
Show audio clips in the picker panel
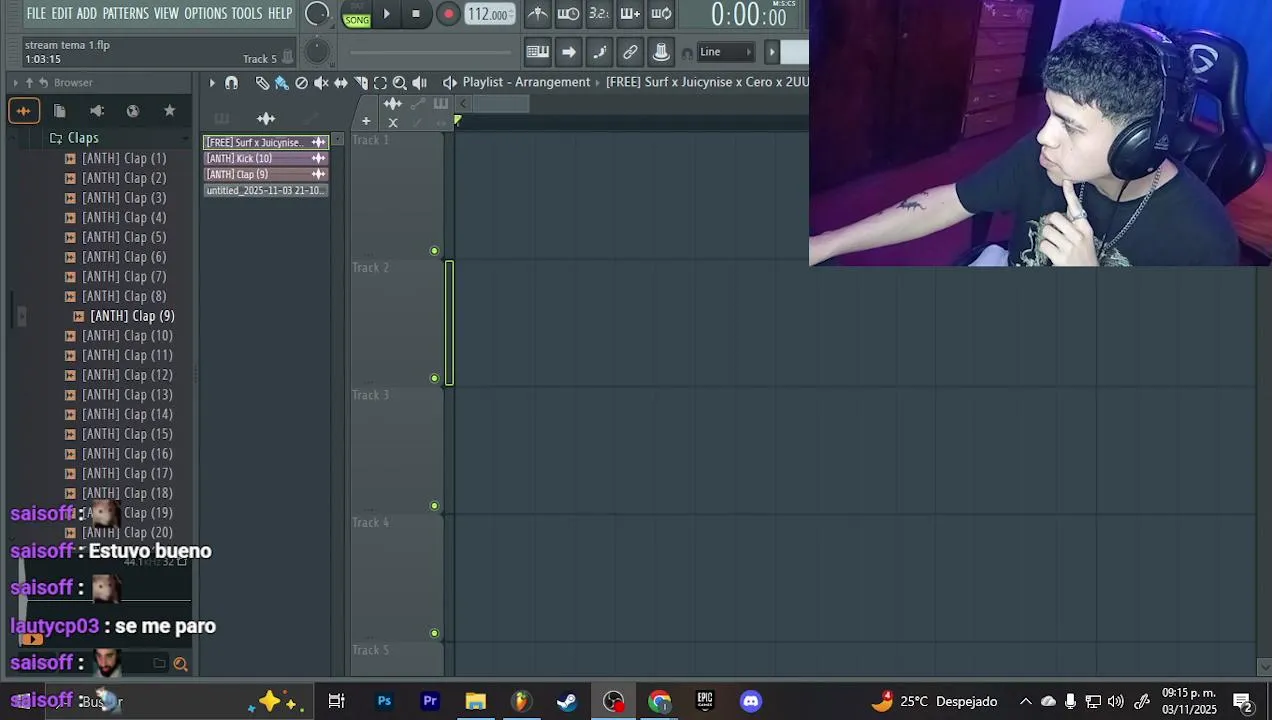pyautogui.click(x=266, y=119)
